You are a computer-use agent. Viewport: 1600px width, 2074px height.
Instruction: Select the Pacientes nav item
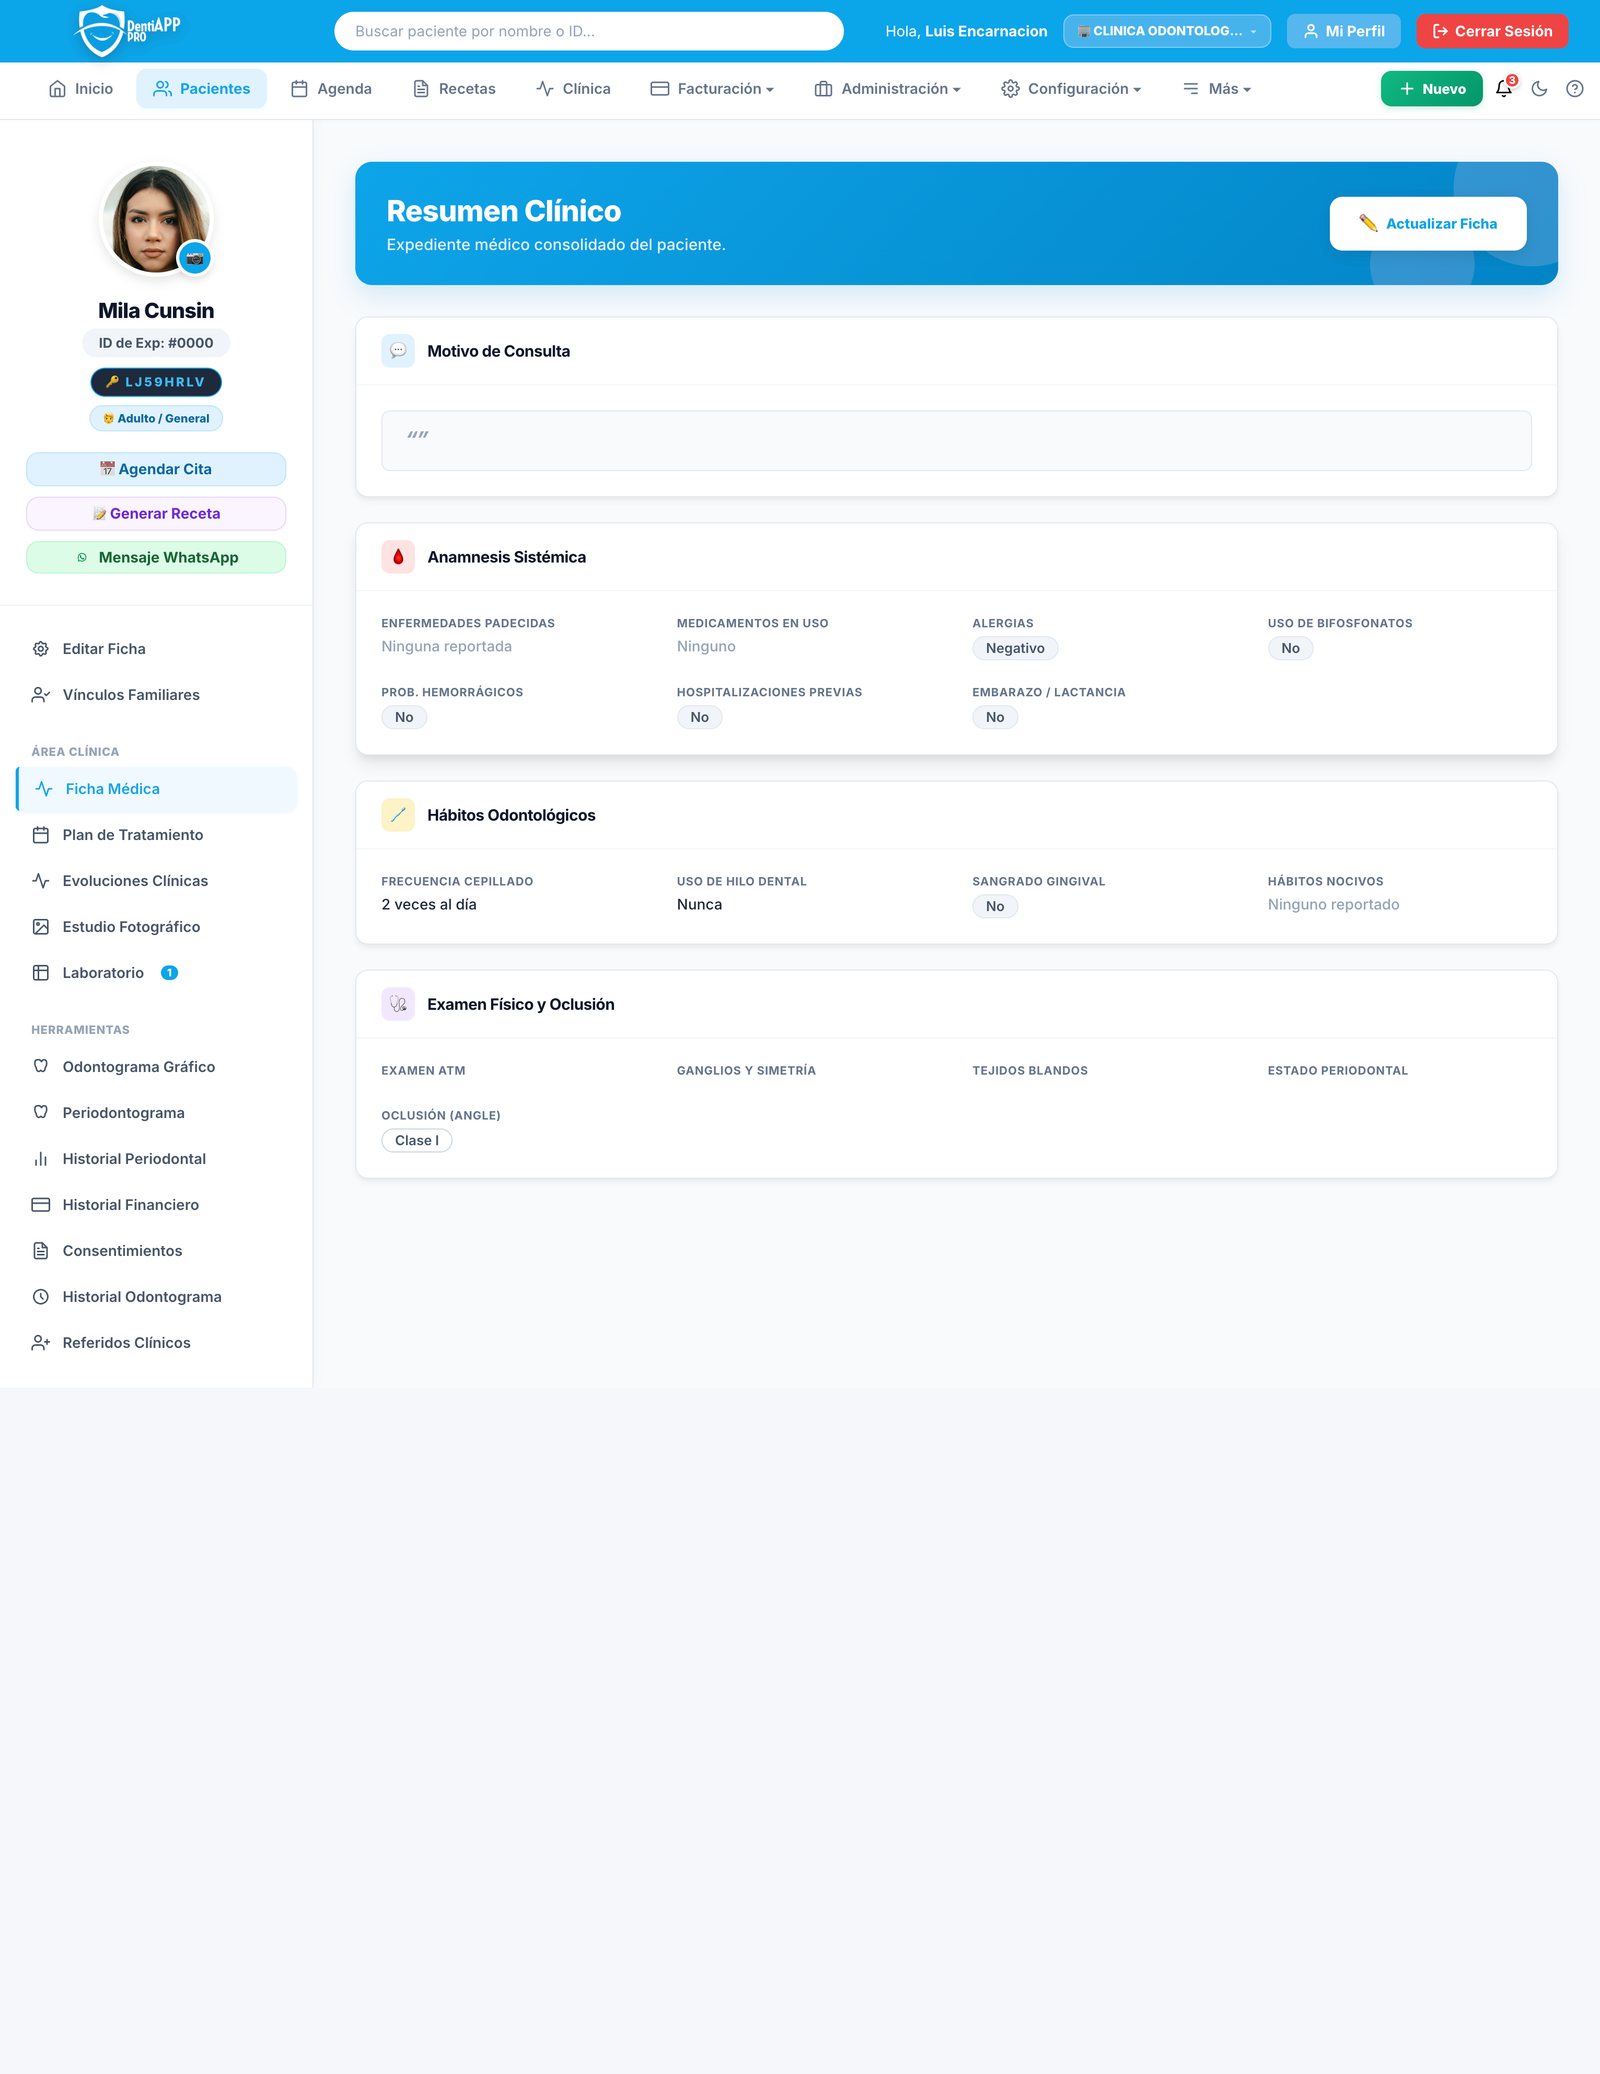pos(202,89)
